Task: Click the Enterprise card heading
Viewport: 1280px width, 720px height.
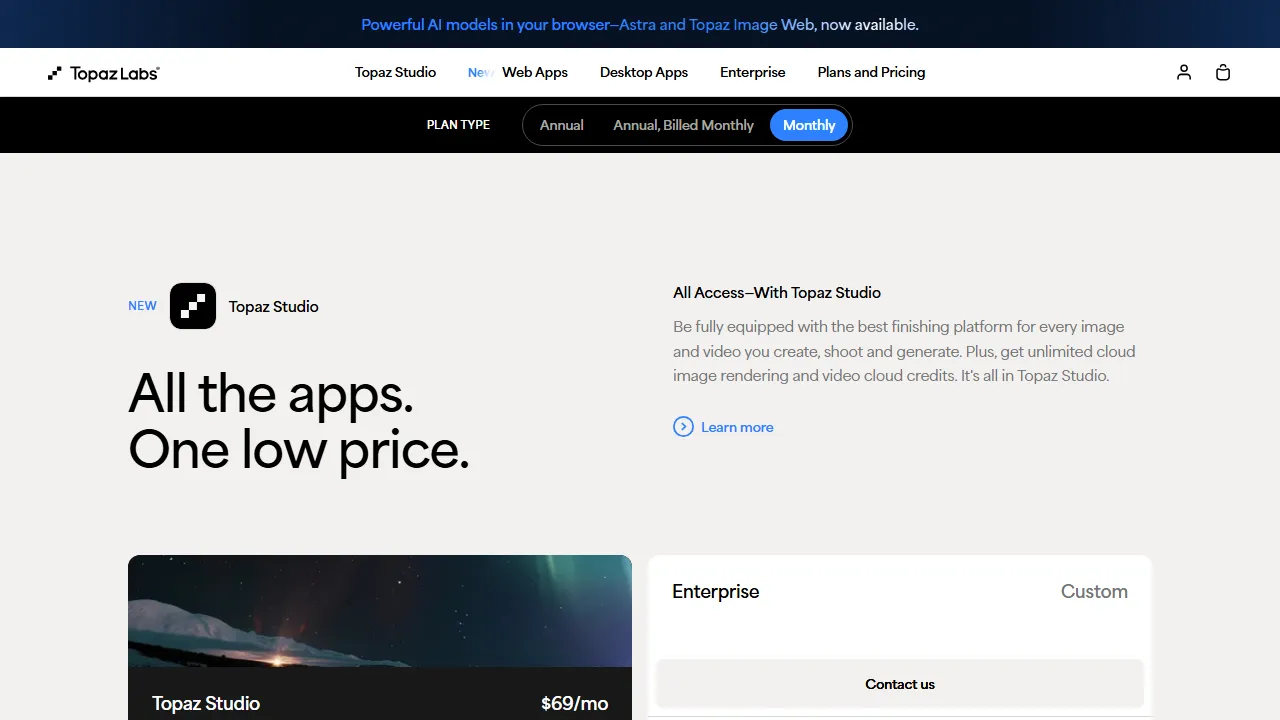Action: pos(716,591)
